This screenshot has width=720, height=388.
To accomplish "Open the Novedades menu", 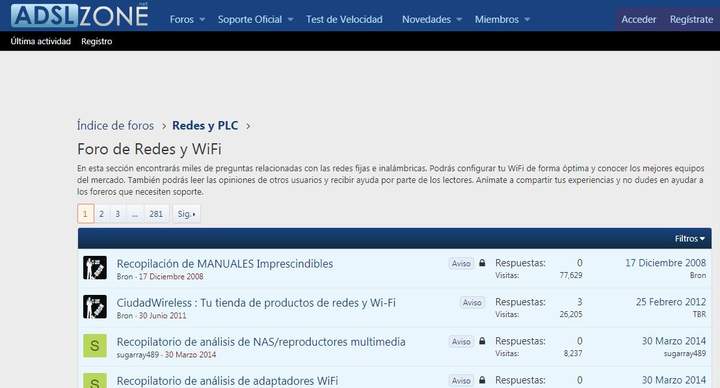I will pos(426,19).
